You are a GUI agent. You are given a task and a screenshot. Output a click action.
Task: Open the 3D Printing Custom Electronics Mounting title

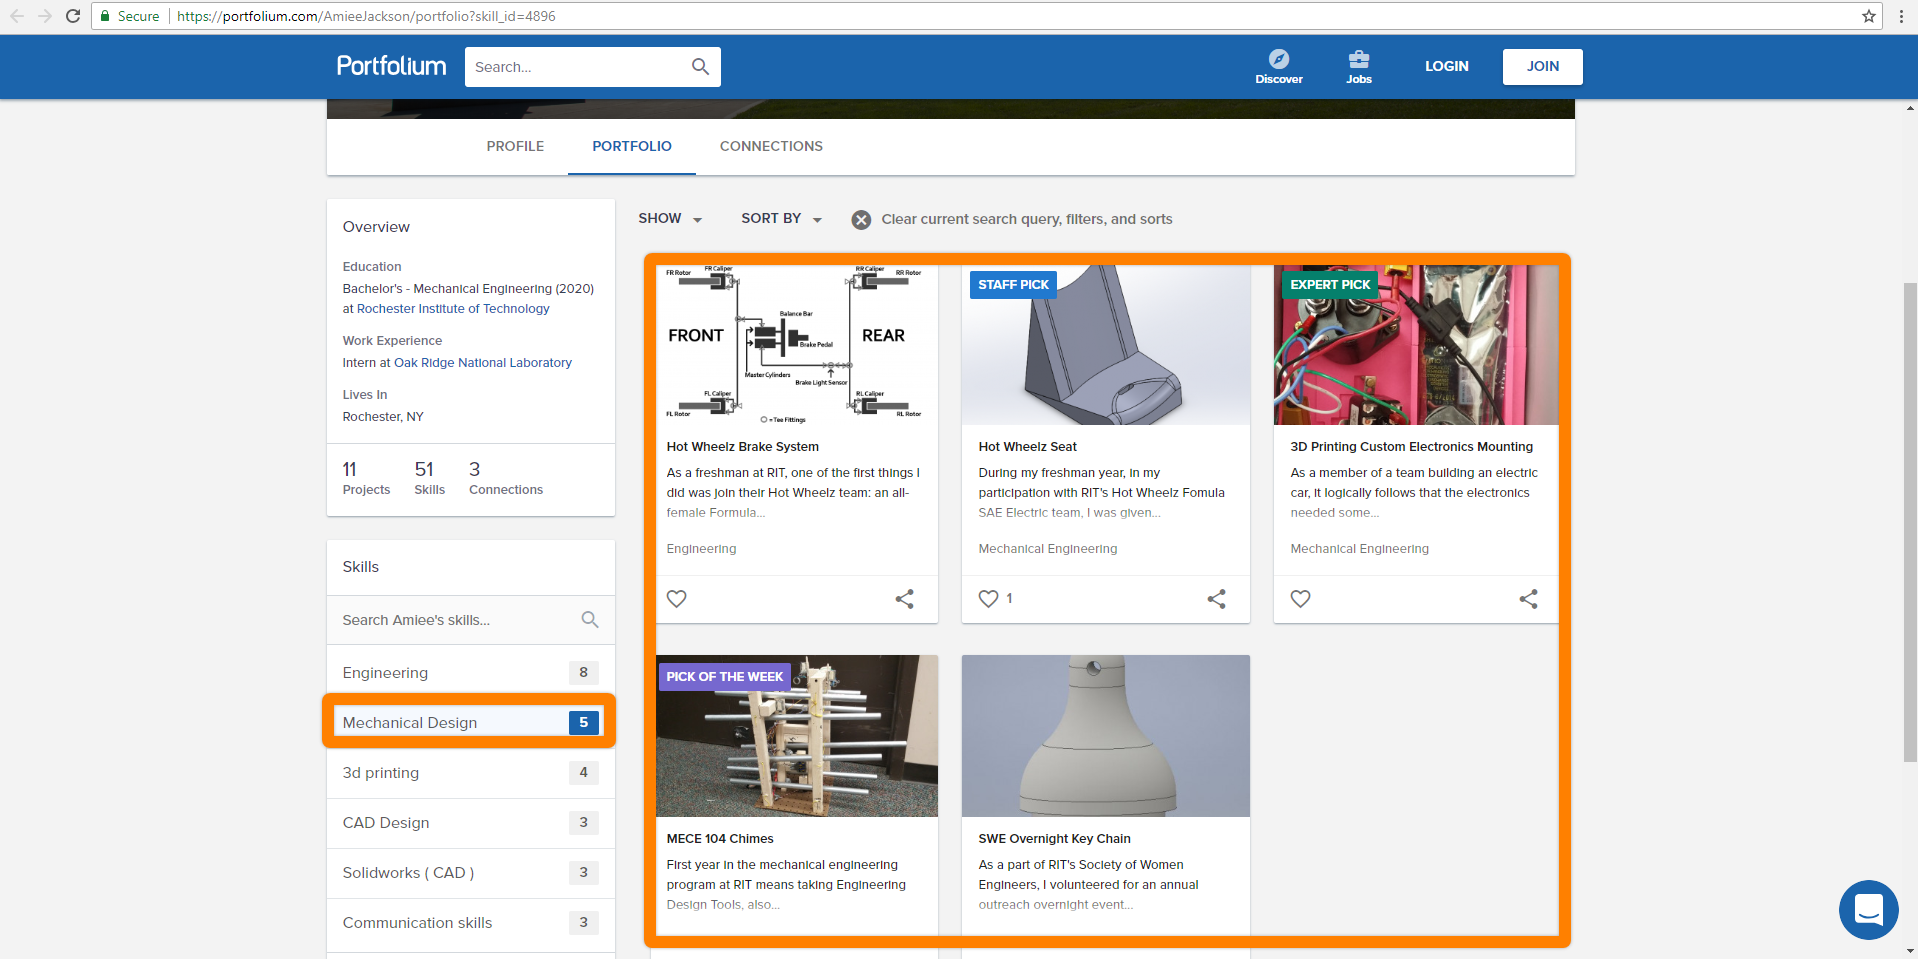pyautogui.click(x=1412, y=447)
